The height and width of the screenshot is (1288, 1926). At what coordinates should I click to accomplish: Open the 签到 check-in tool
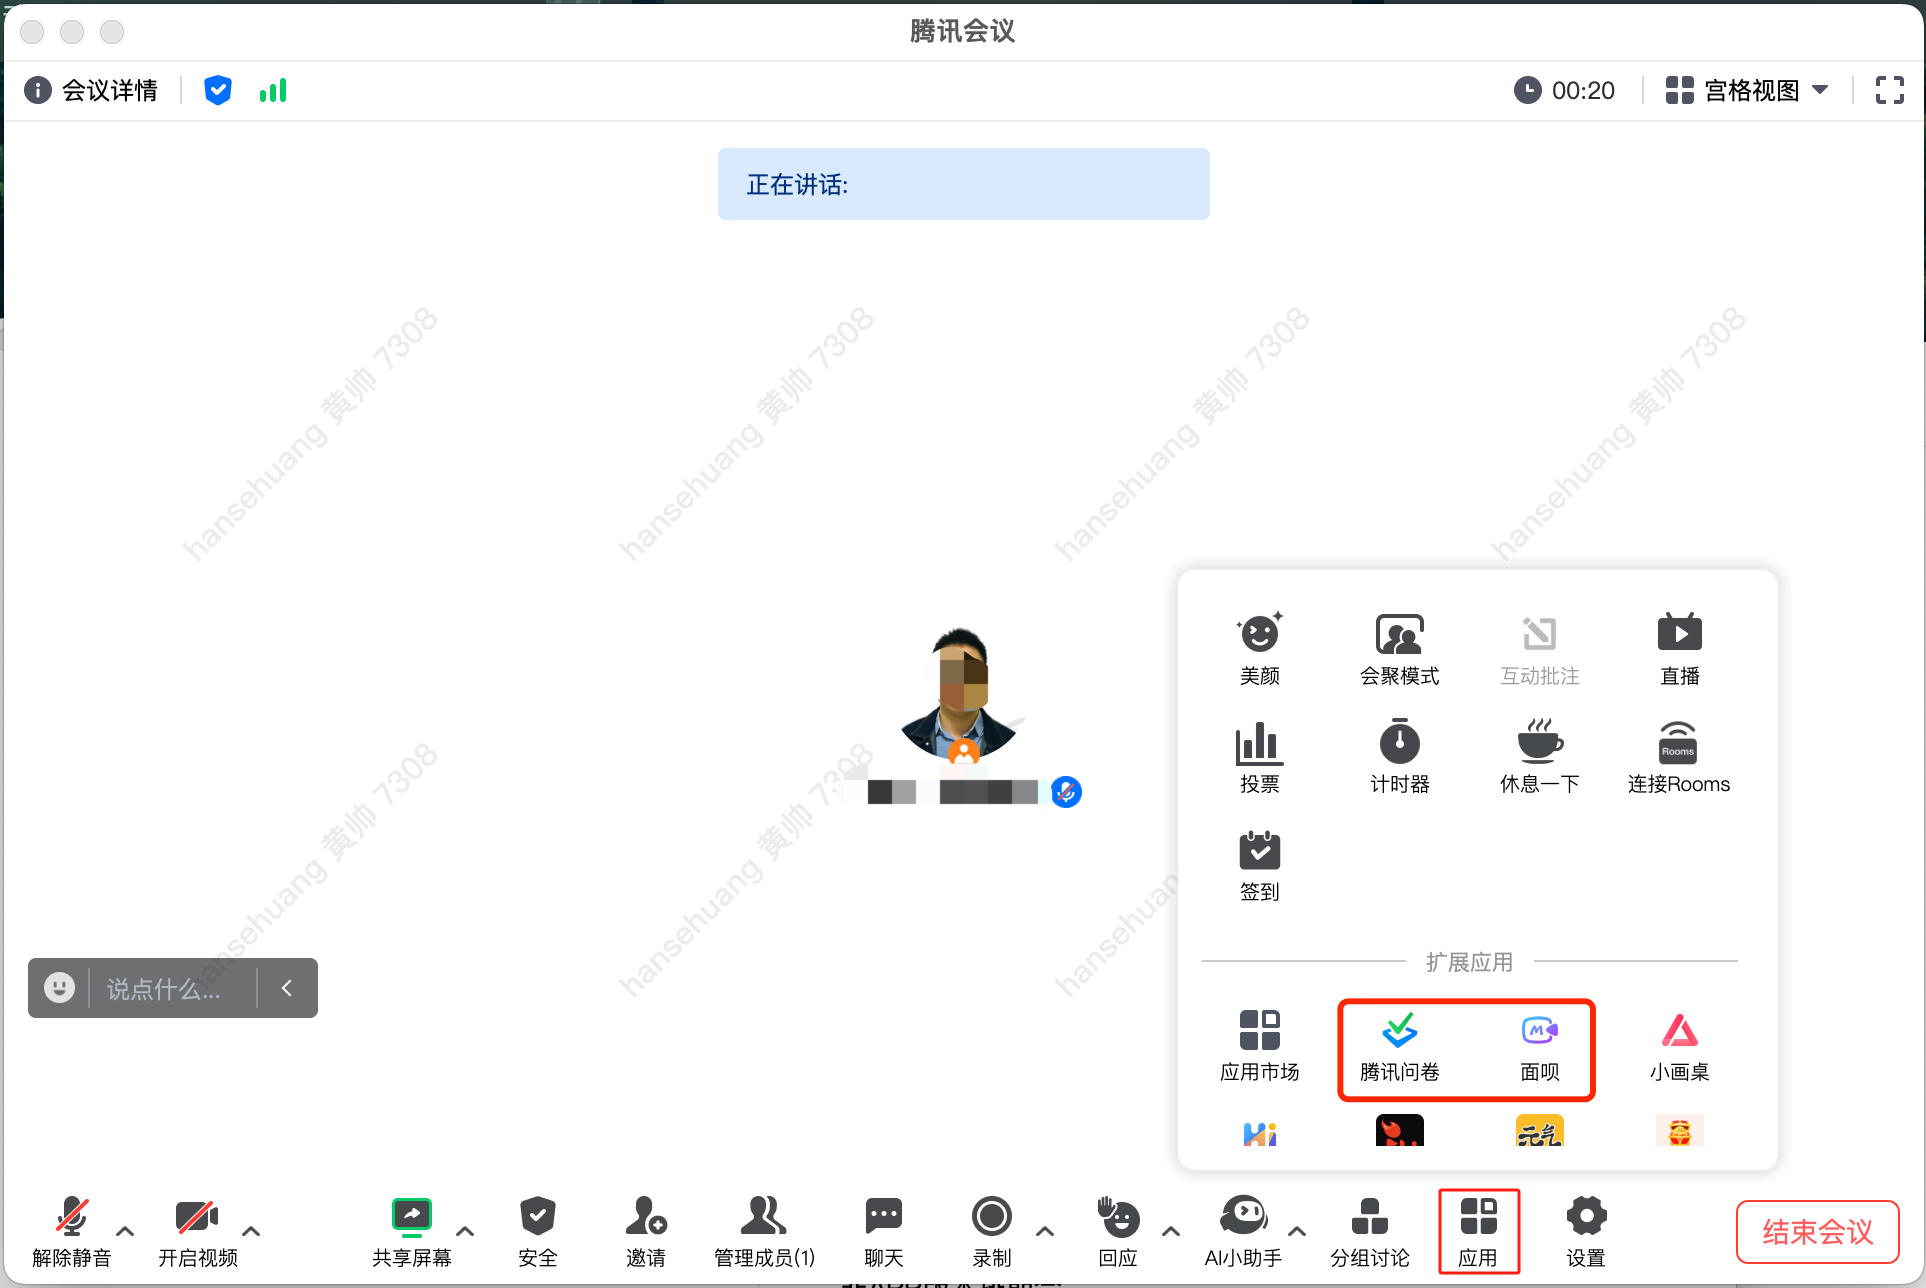[x=1259, y=865]
